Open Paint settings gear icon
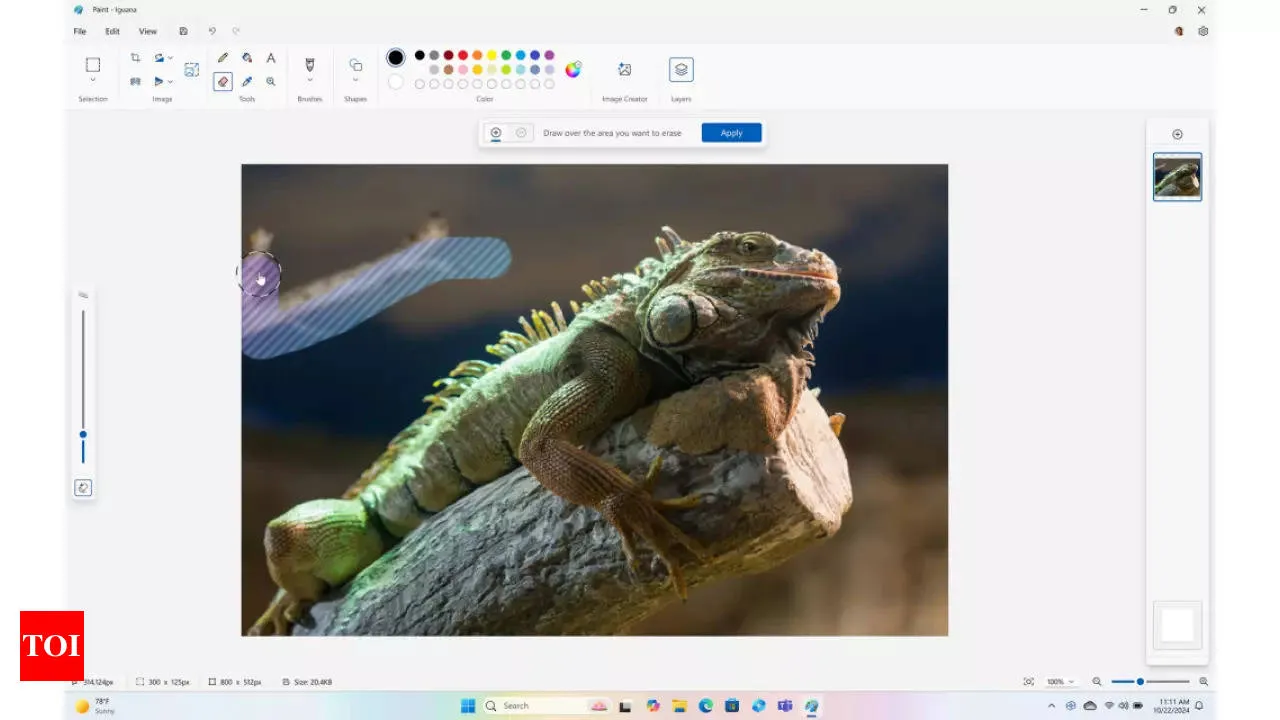Screen dimensions: 1280x720 (1203, 31)
